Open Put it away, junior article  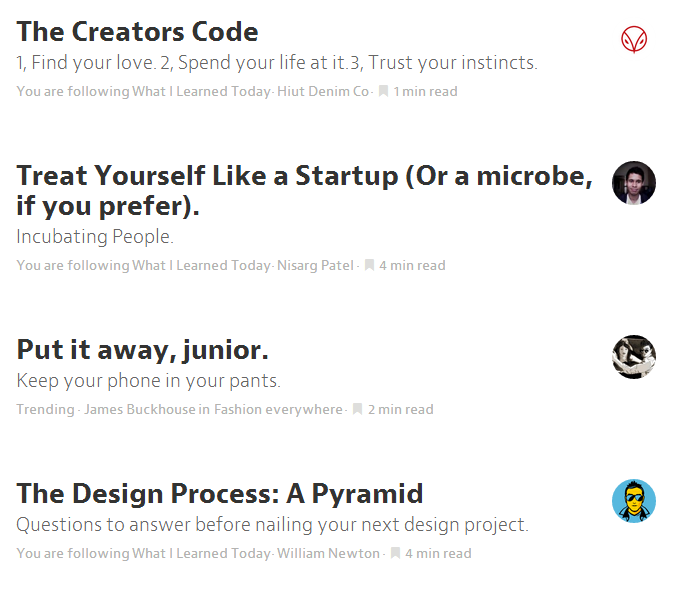(x=142, y=351)
